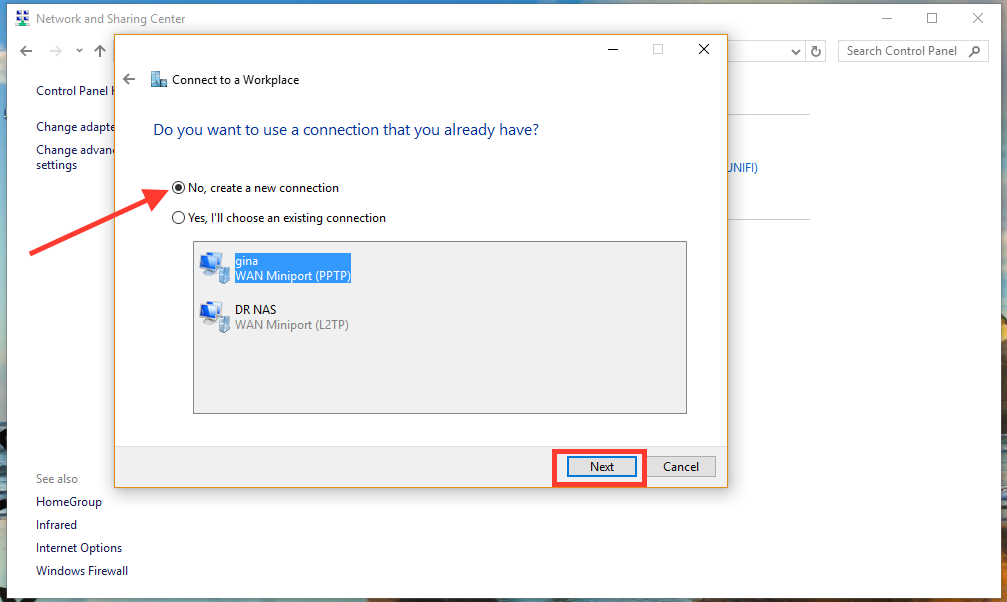Click the wizard back arrow icon
Screen dimensions: 1007x602
129,80
